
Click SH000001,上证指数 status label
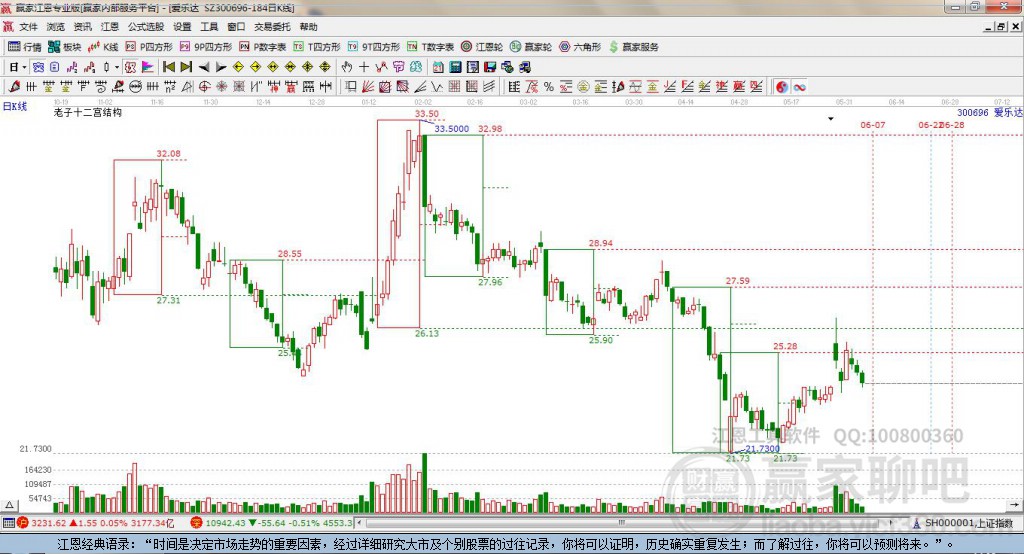tap(969, 523)
